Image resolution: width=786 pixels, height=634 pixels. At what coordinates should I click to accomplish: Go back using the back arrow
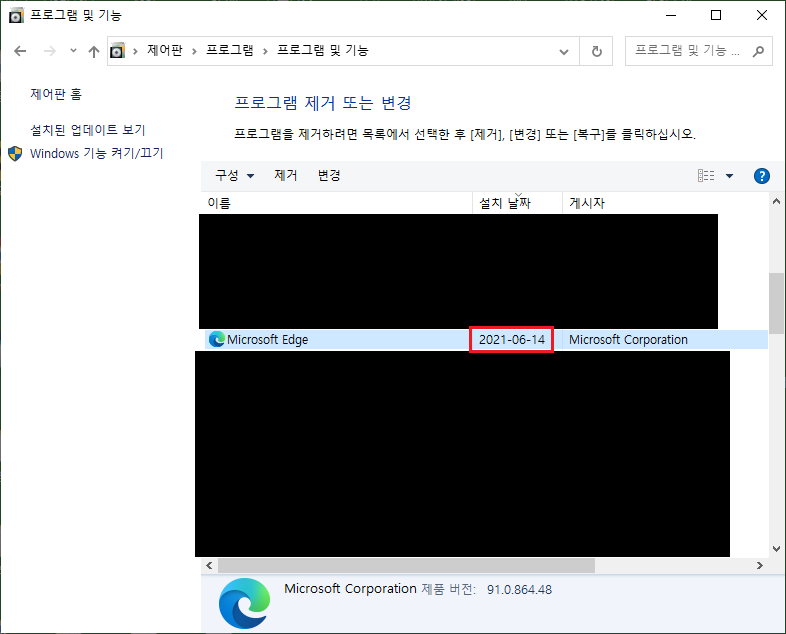(x=20, y=51)
